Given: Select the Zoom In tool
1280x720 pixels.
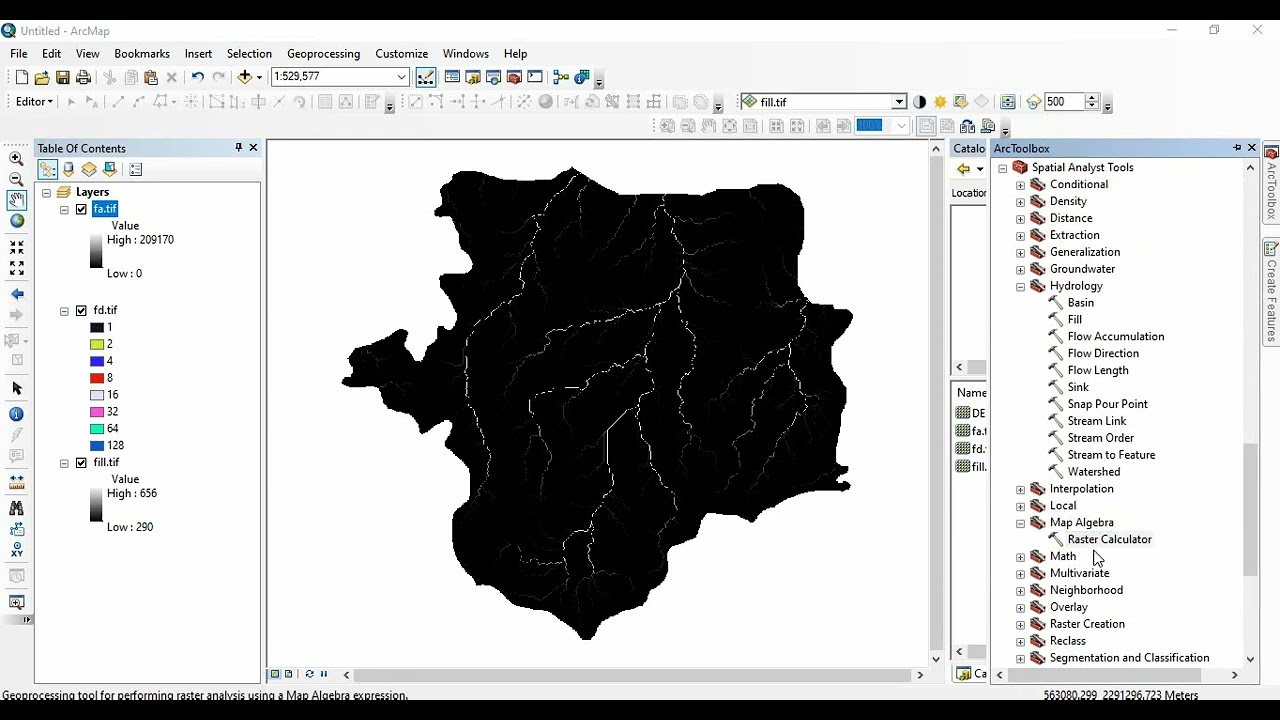Looking at the screenshot, I should coord(16,158).
